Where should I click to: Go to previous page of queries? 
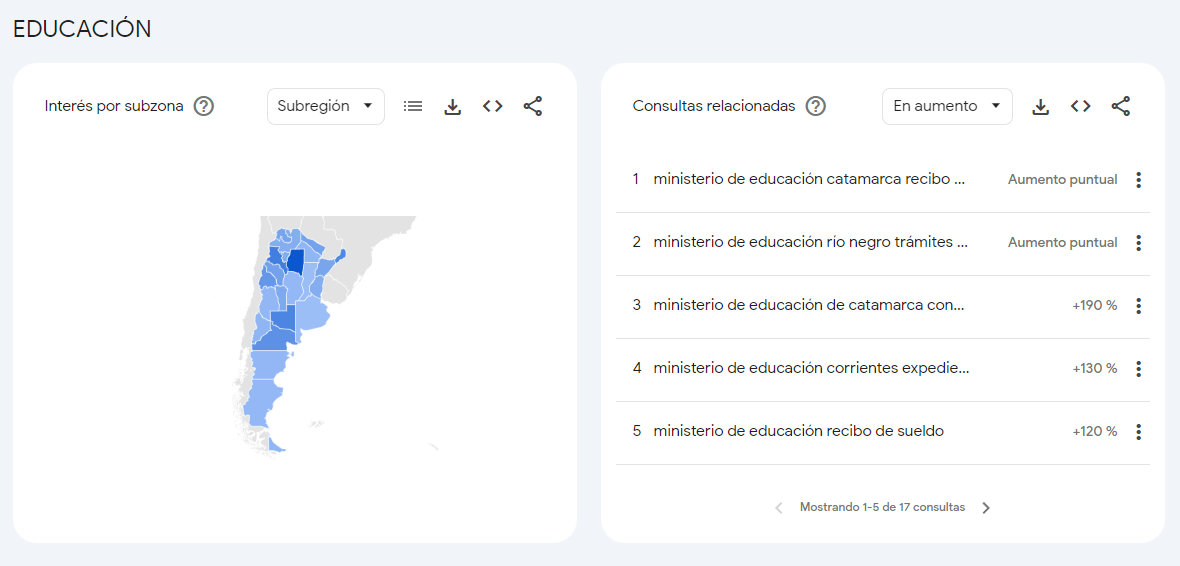(779, 508)
